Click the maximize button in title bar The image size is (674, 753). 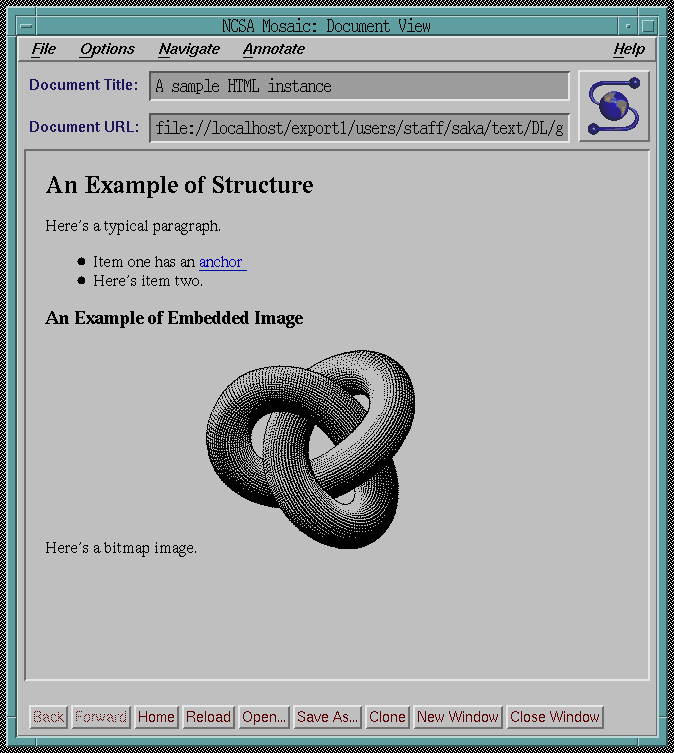(648, 26)
